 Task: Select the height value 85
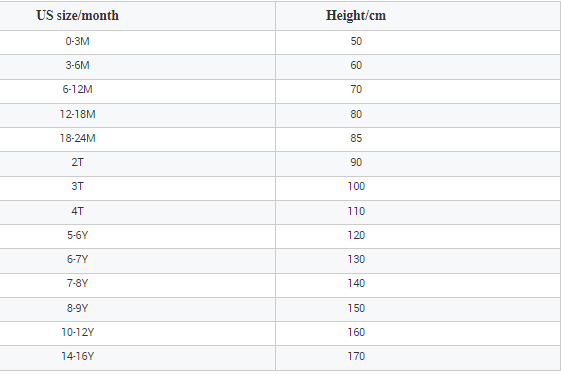pos(356,138)
